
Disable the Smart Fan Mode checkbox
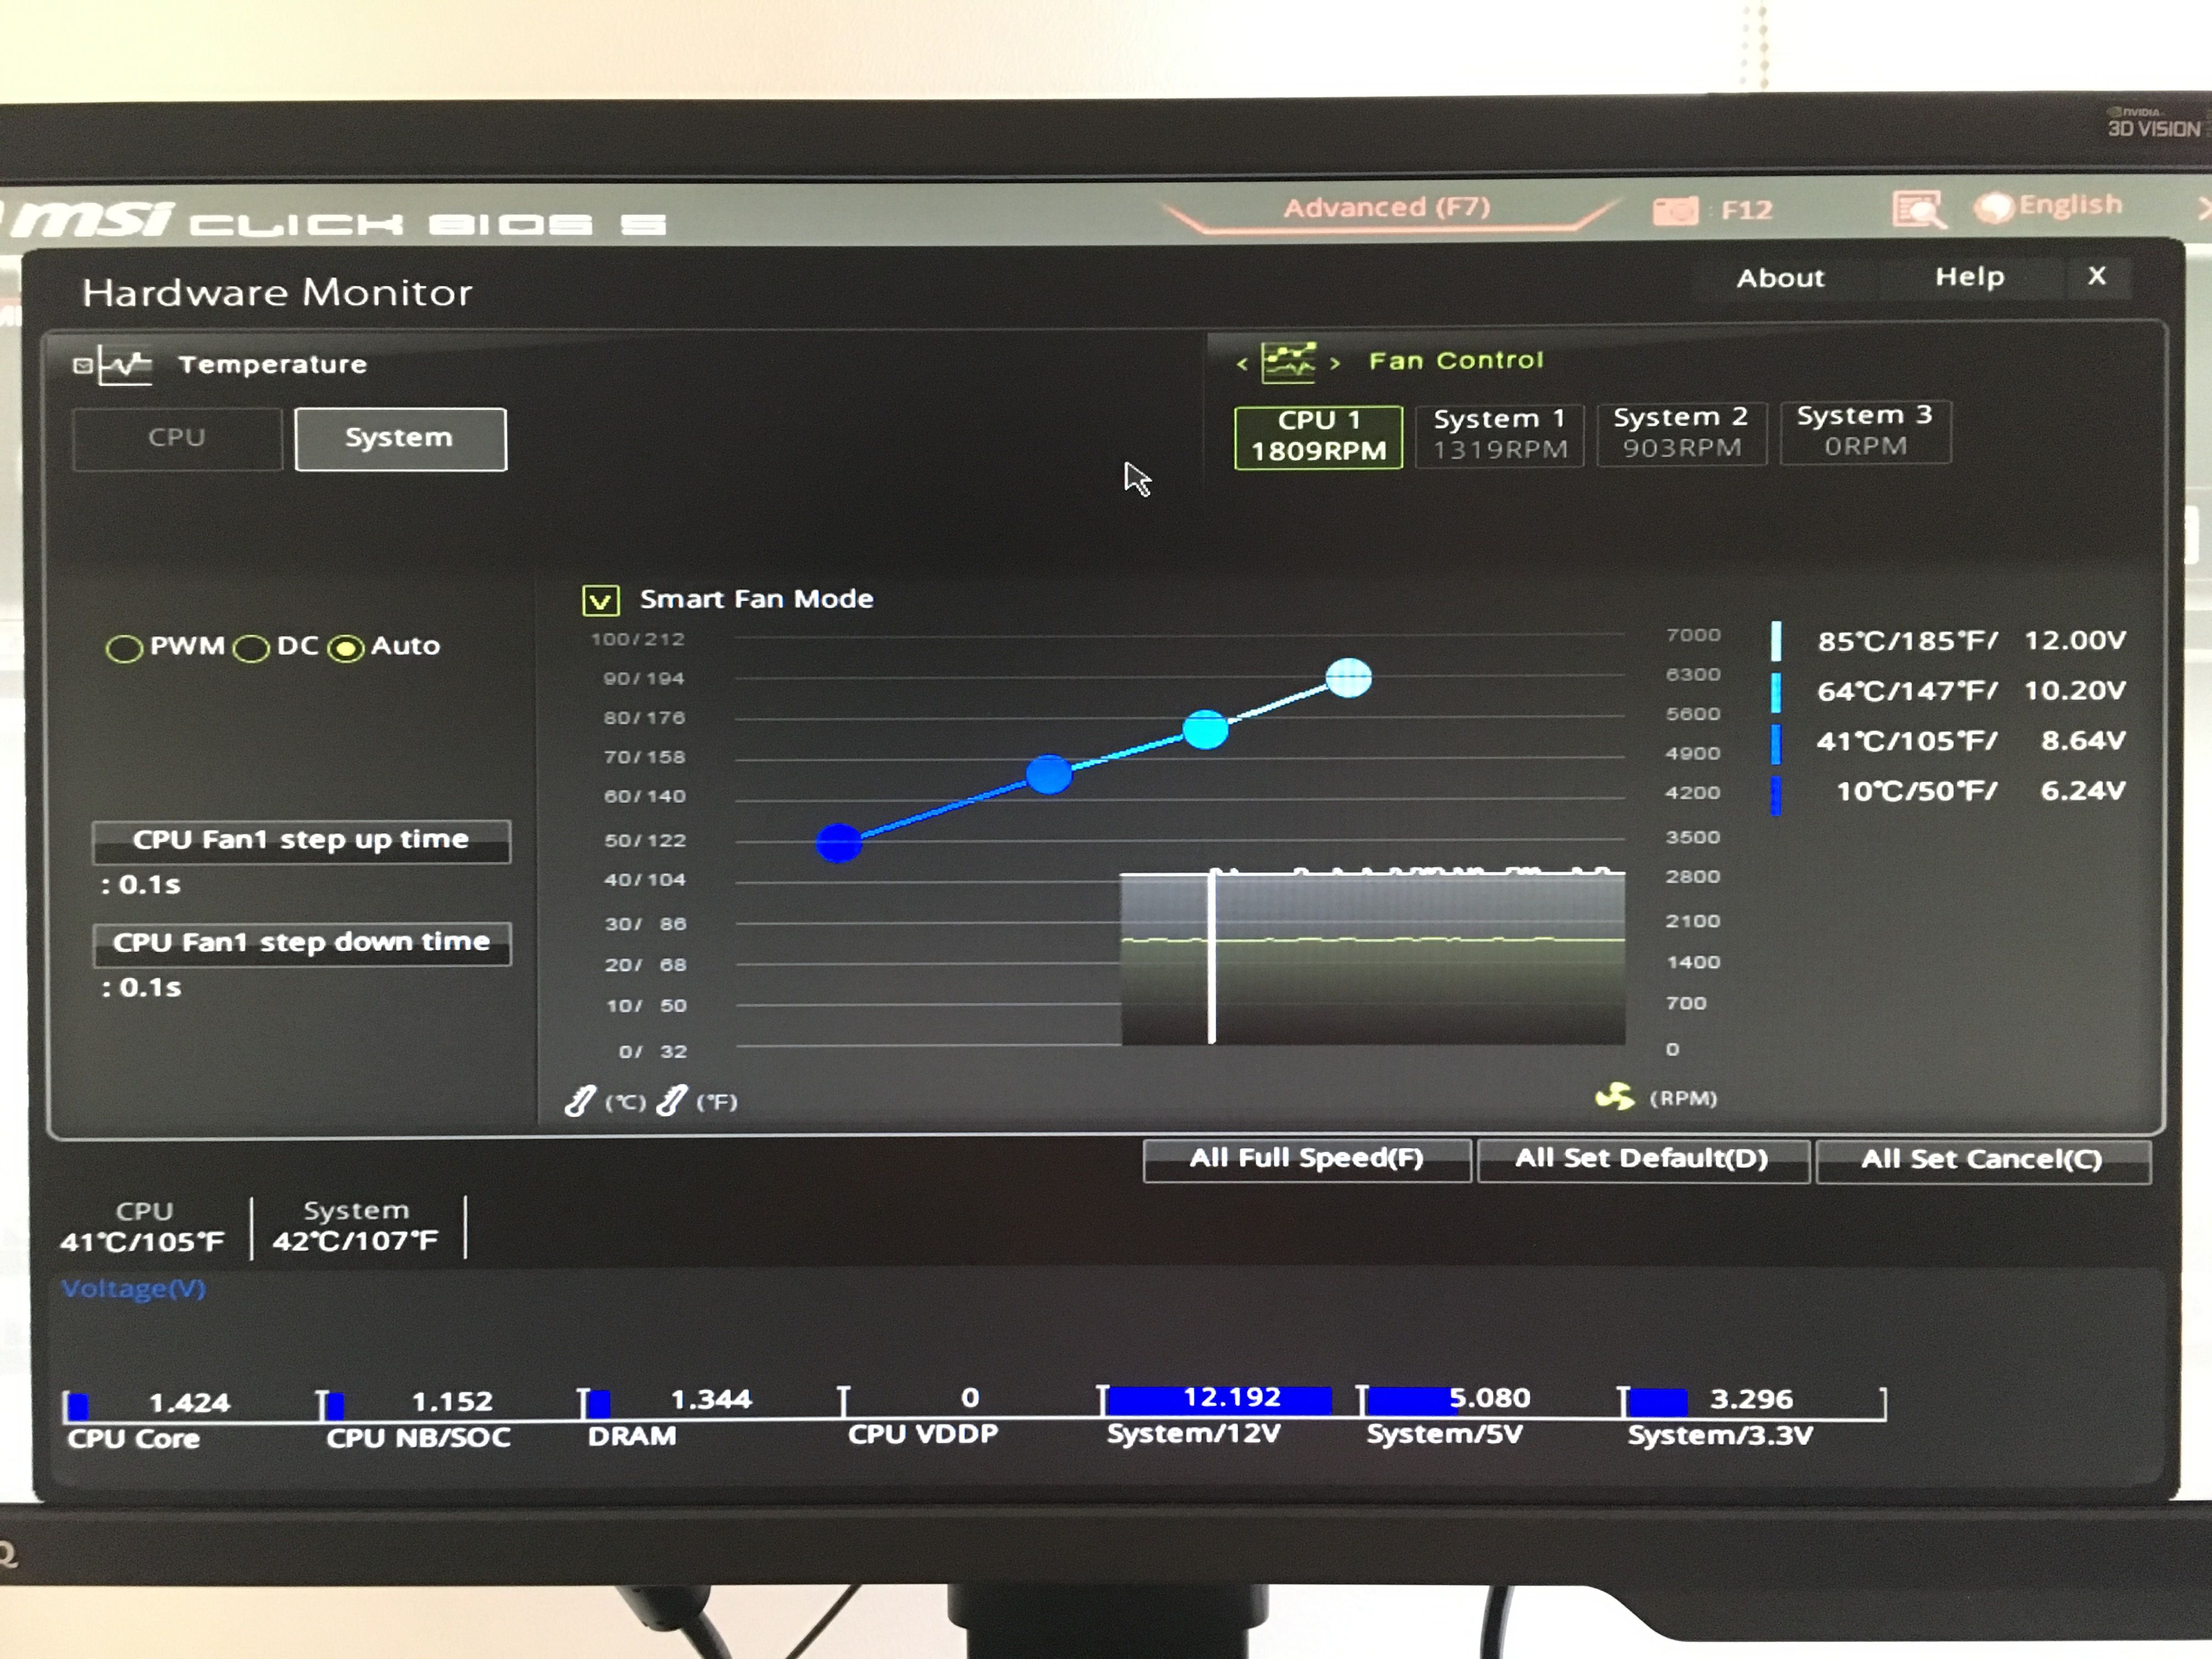[x=600, y=600]
